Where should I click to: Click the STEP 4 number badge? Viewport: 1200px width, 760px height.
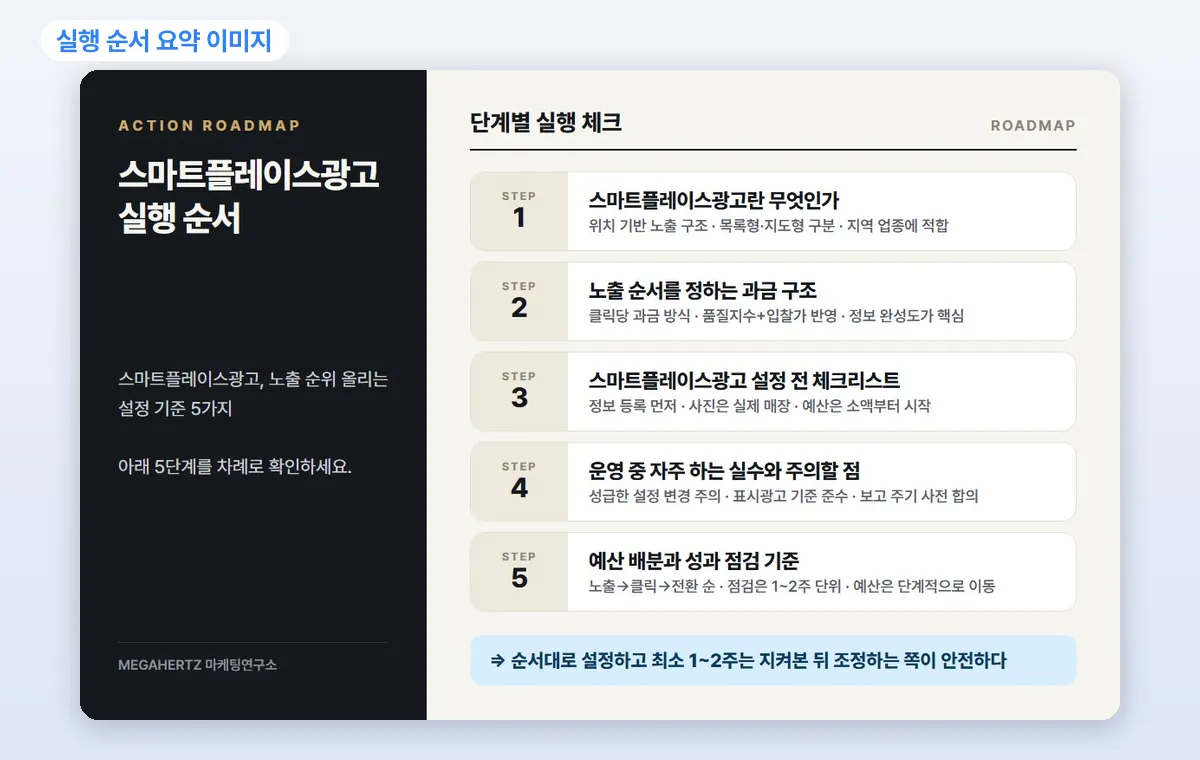coord(519,481)
